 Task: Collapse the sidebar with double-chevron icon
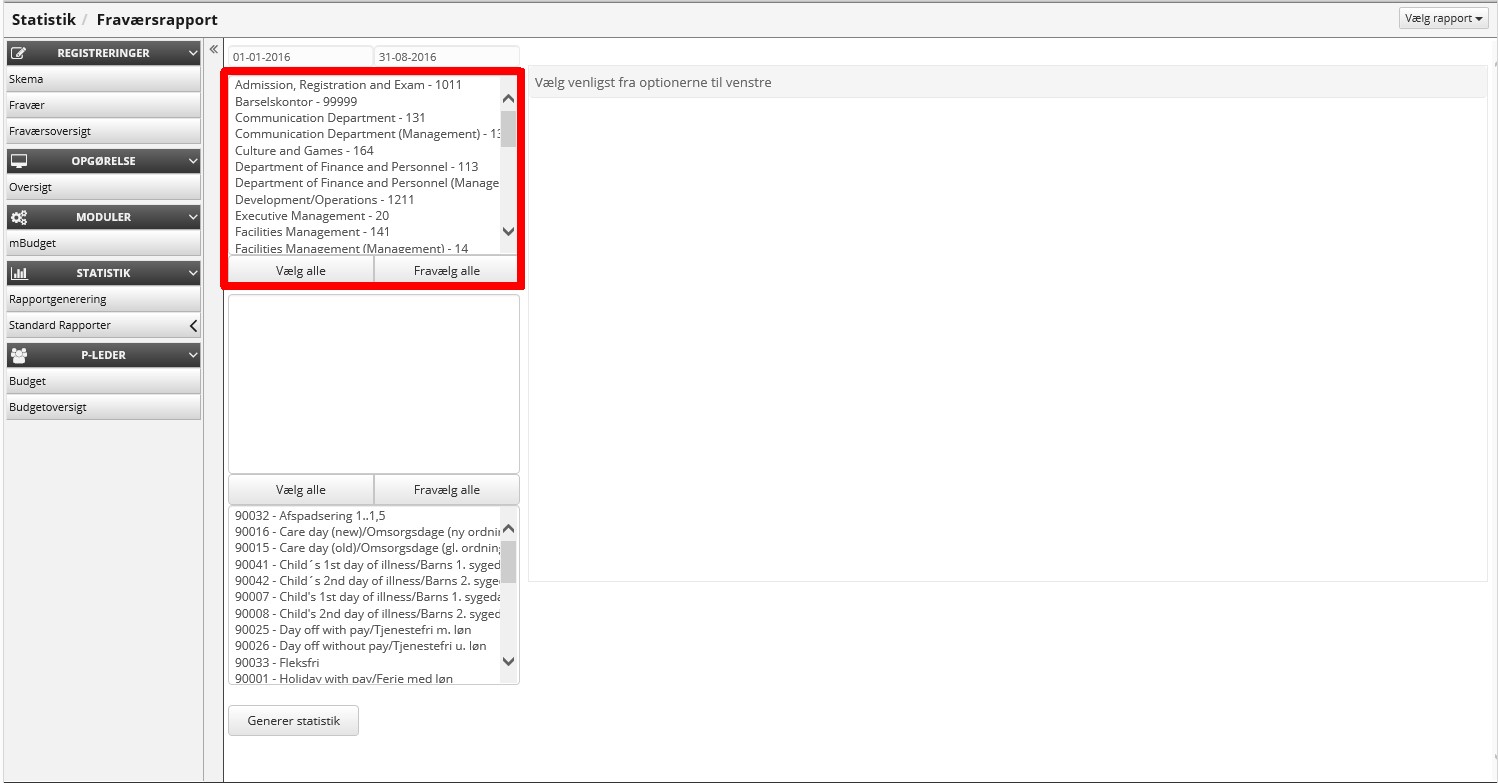(213, 49)
